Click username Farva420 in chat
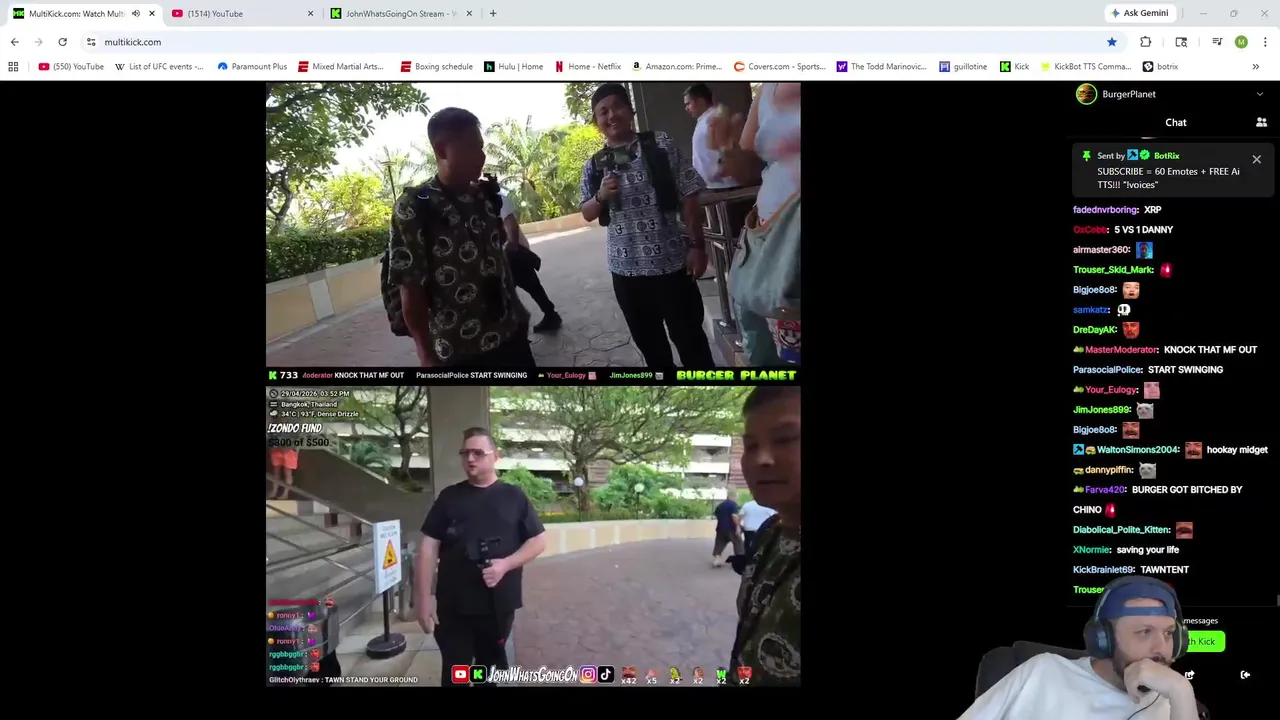Viewport: 1280px width, 720px height. pos(1105,490)
